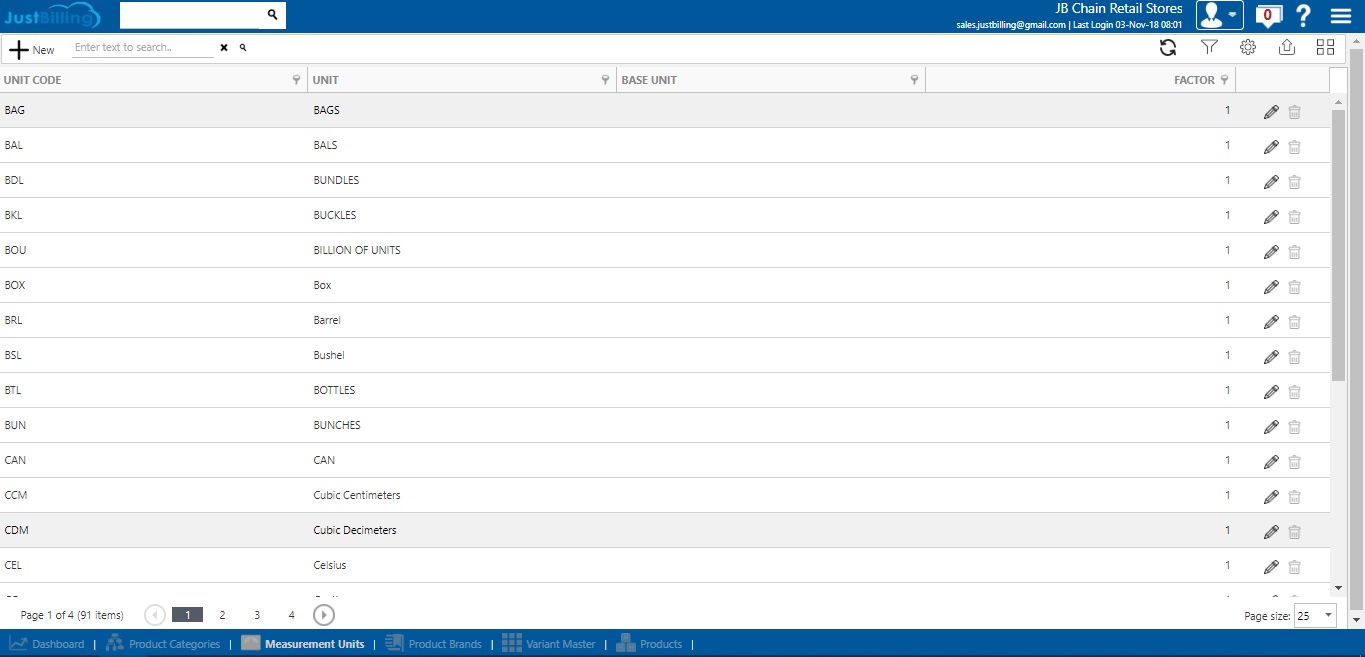Switch to tile view icon
This screenshot has width=1365, height=657.
pyautogui.click(x=1326, y=47)
